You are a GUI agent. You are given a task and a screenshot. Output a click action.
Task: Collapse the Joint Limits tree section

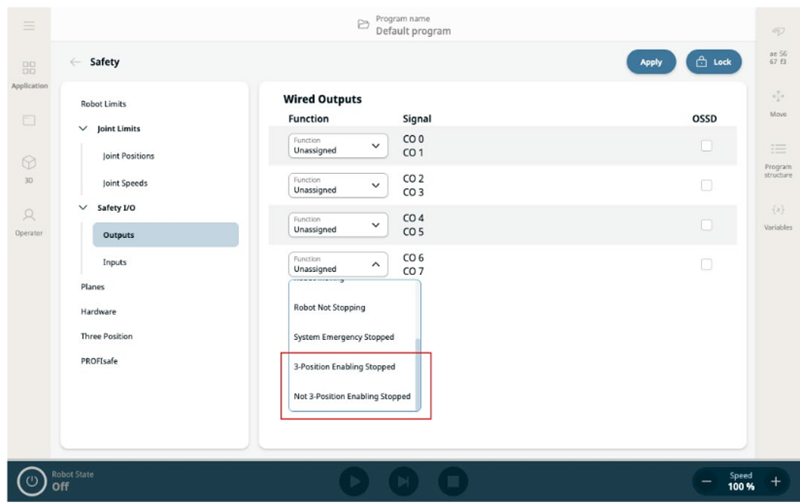tap(83, 129)
